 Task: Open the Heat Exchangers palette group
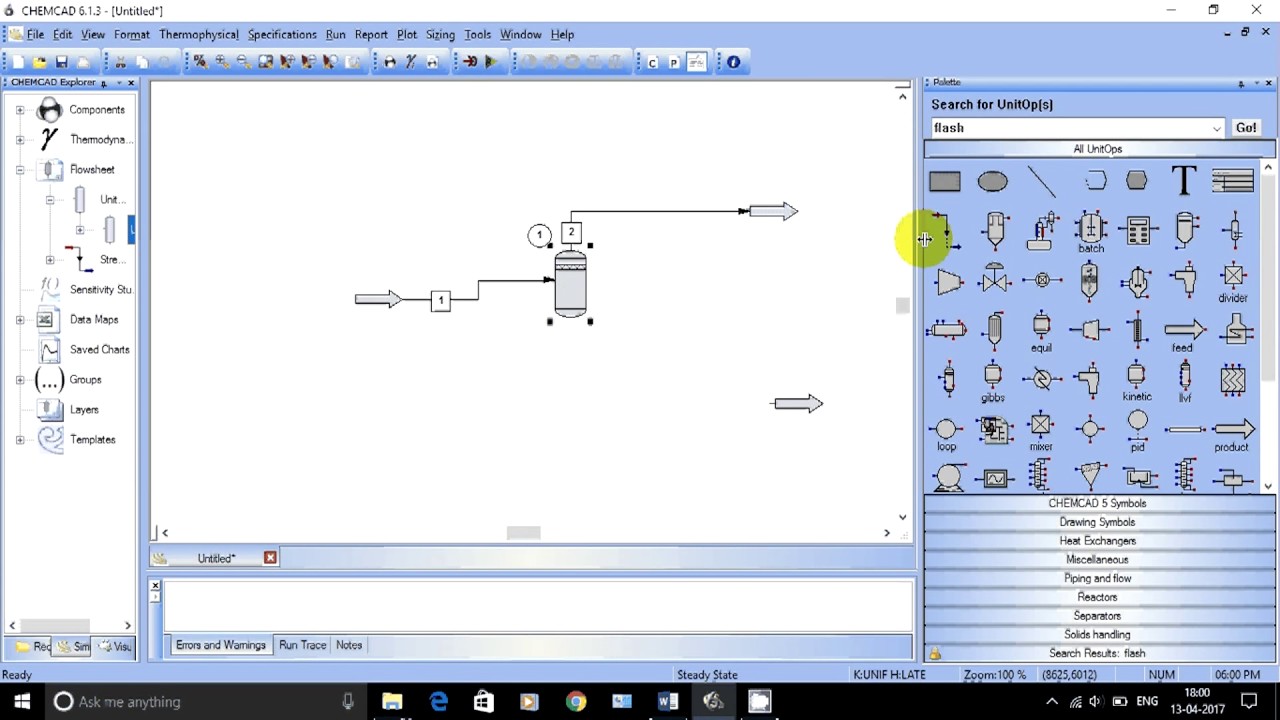coord(1097,541)
